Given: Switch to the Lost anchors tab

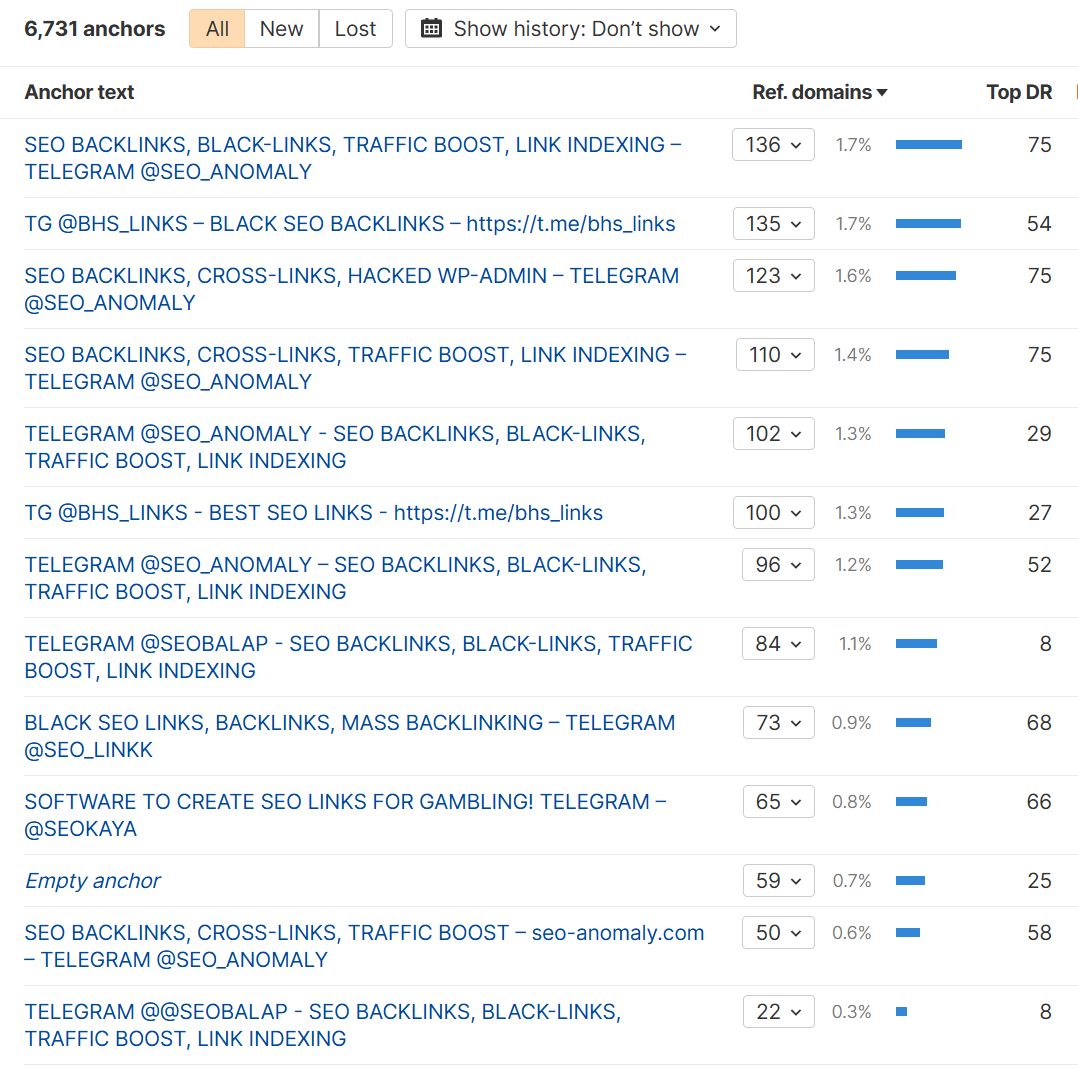Looking at the screenshot, I should coord(355,29).
